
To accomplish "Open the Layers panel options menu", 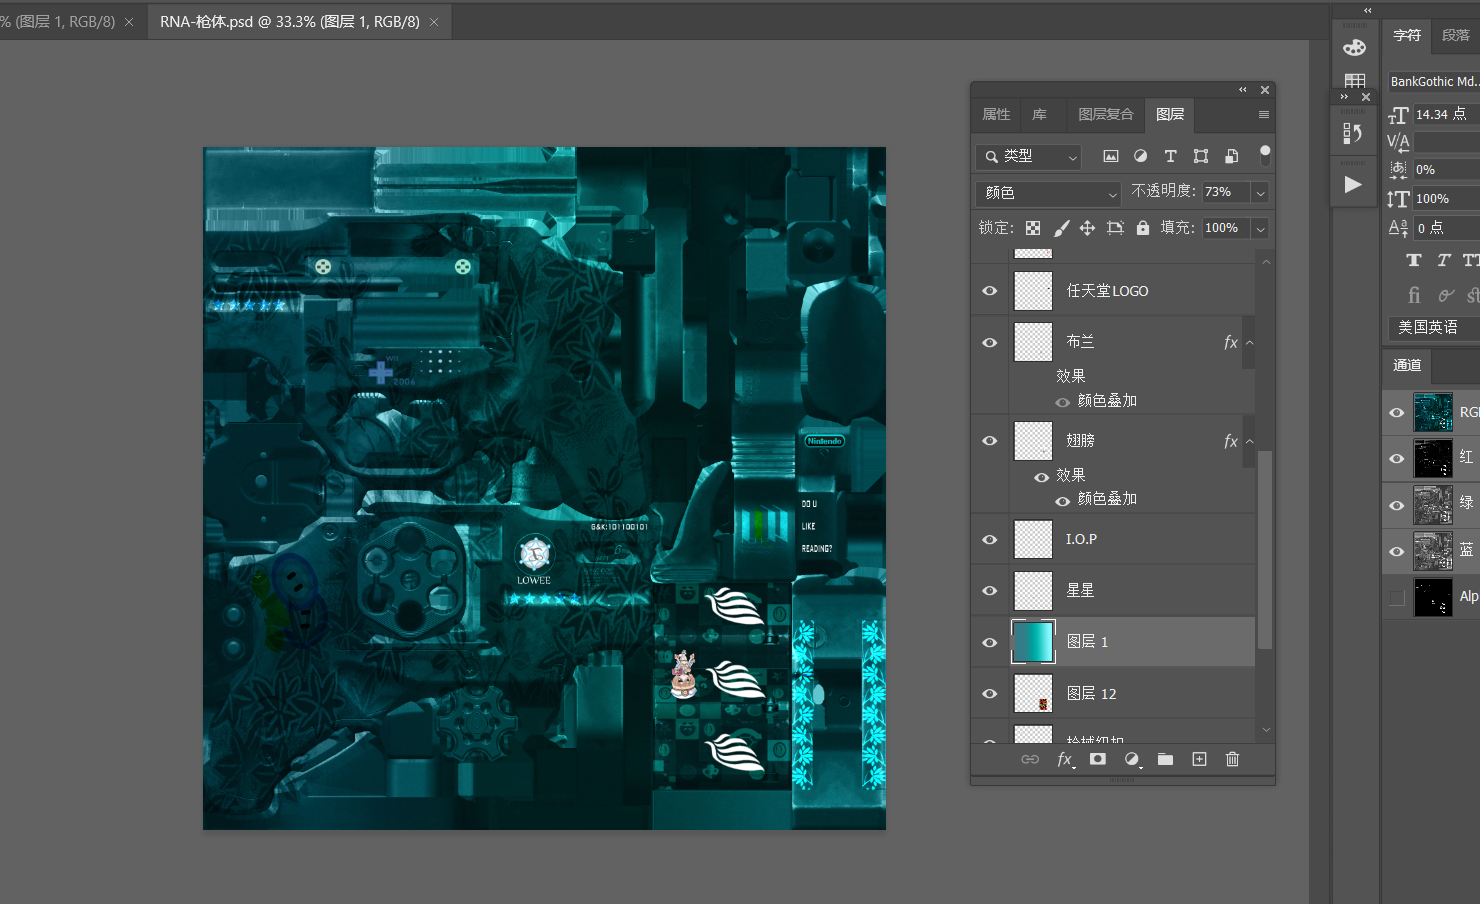I will pos(1264,115).
